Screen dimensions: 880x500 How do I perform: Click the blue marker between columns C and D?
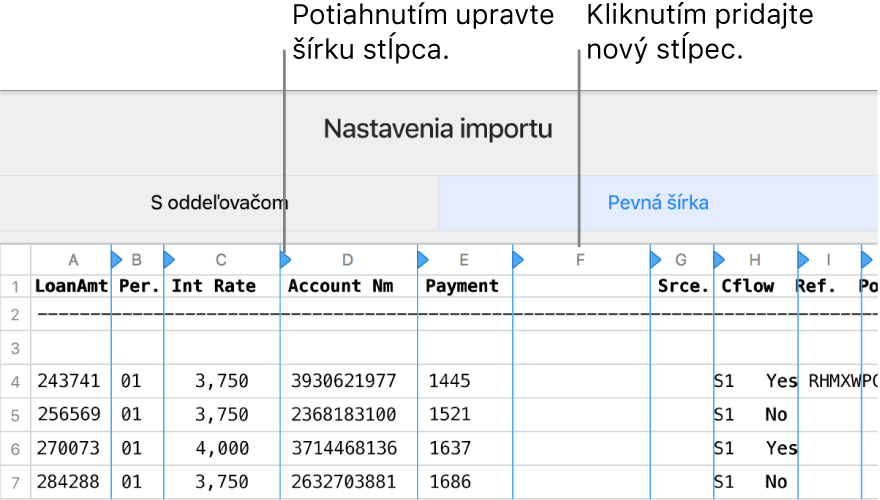[x=285, y=260]
